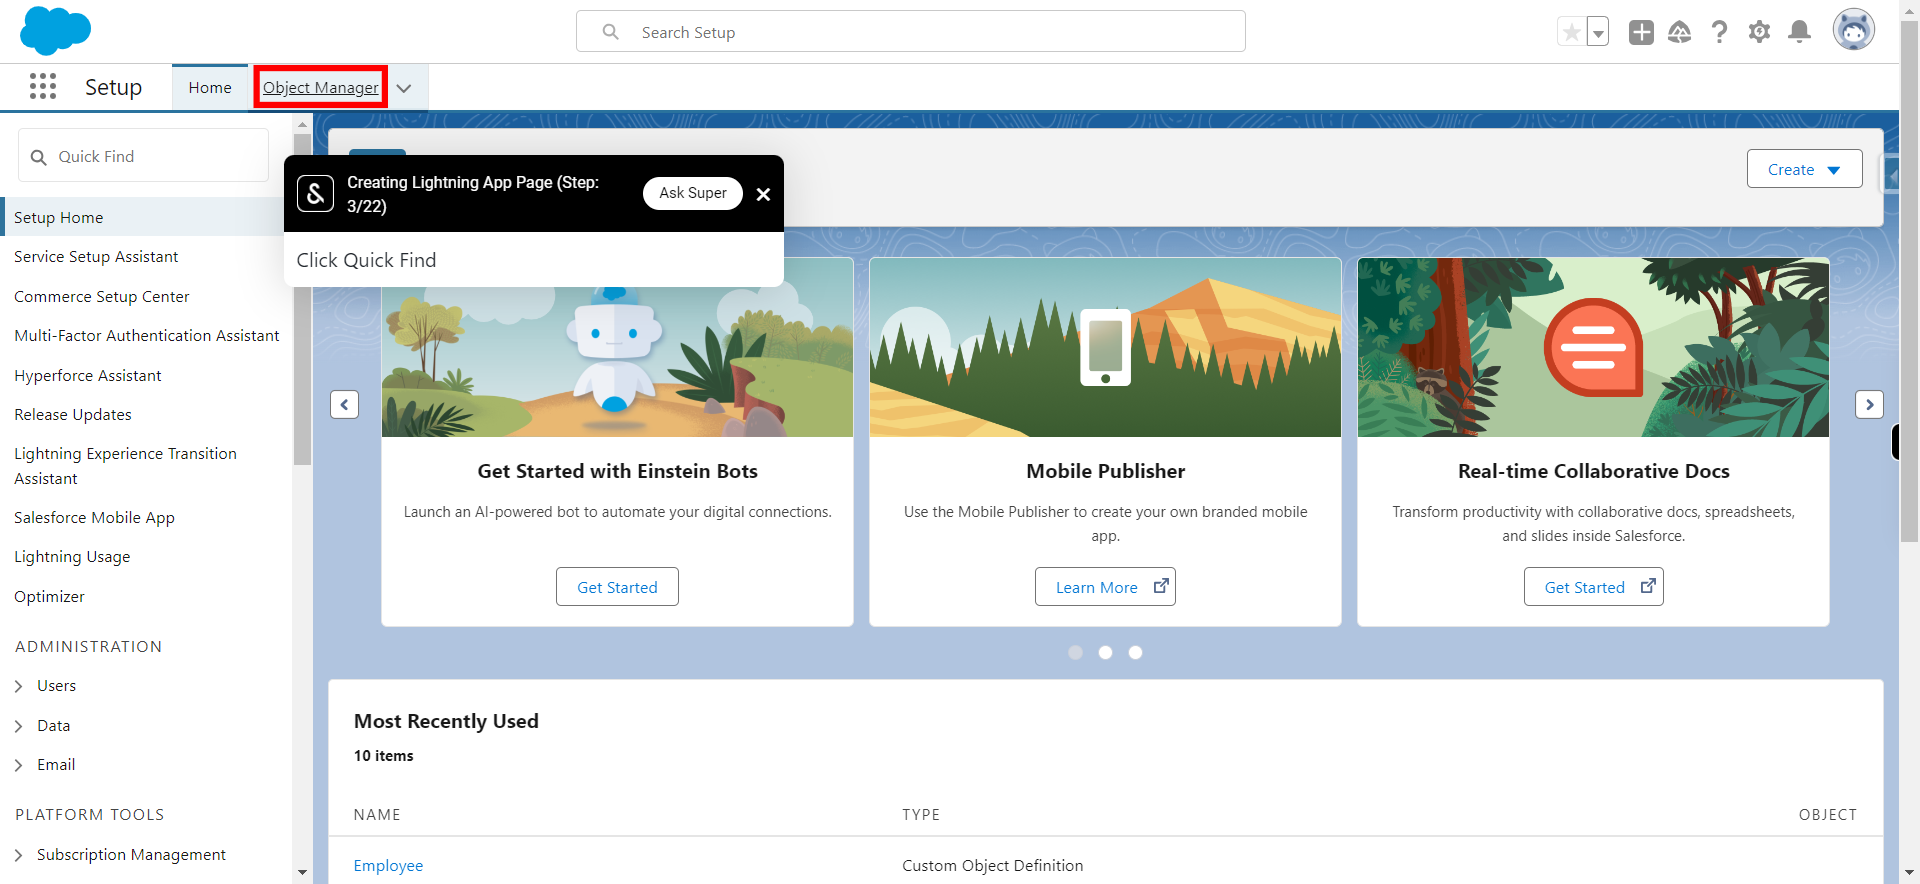Click in the Search Setup field
The width and height of the screenshot is (1920, 884).
pos(910,32)
